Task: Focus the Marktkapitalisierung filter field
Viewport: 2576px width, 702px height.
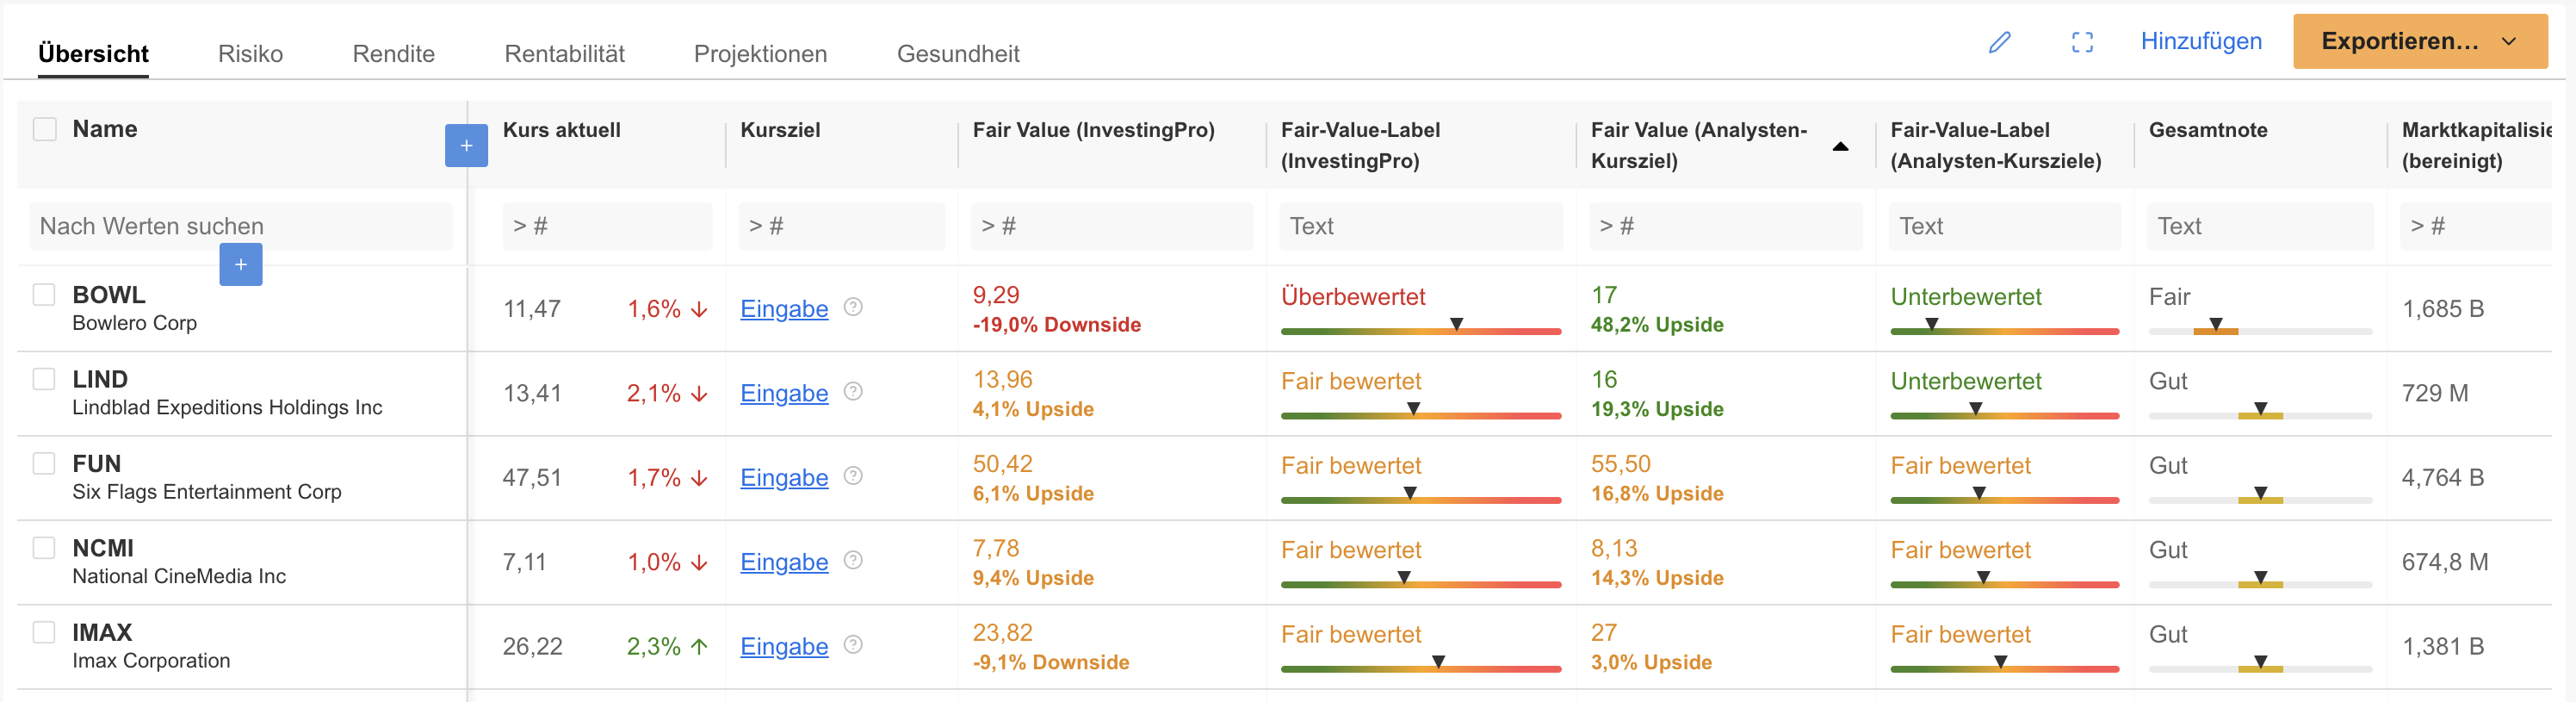Action: pos(2475,226)
